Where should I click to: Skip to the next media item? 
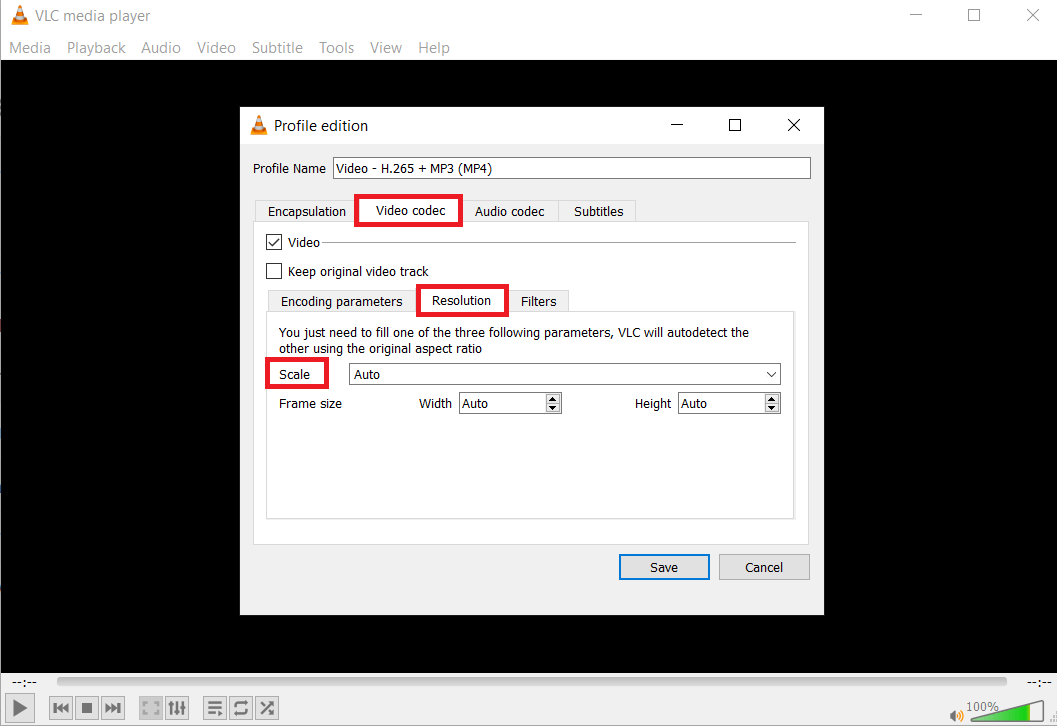point(112,707)
